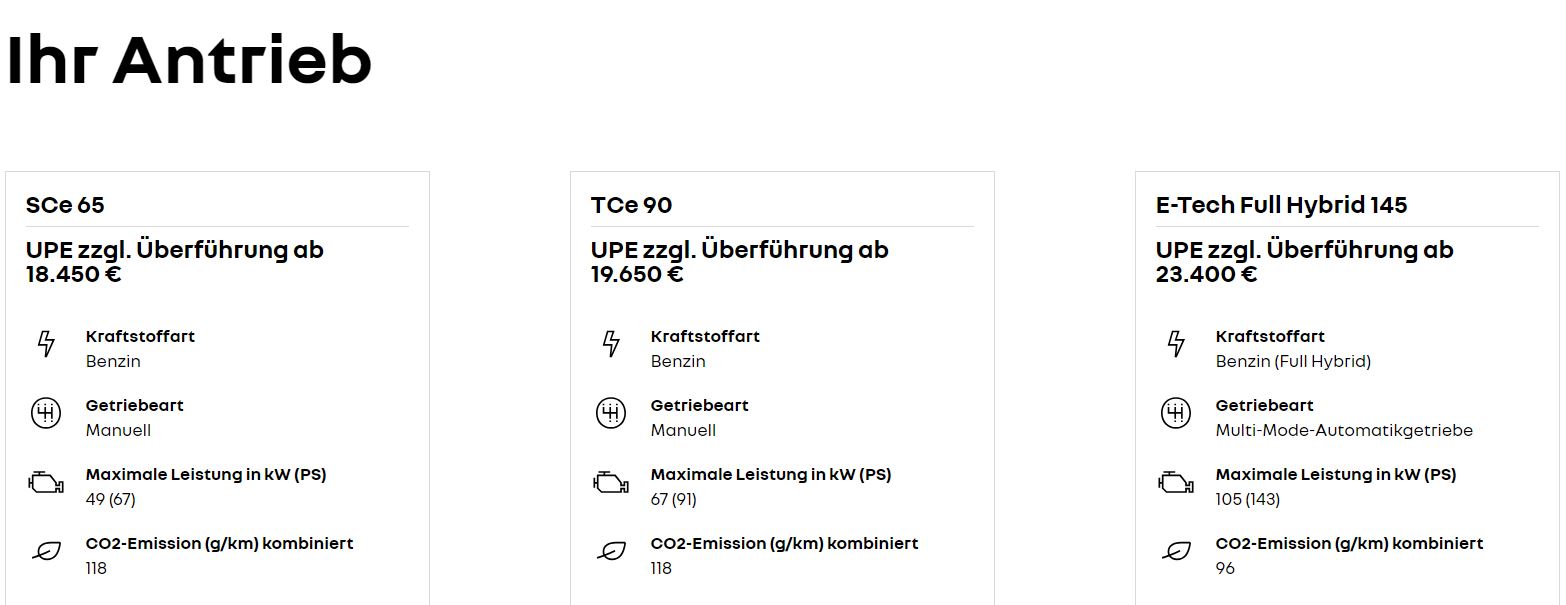Select the TCe 90 engine title

point(631,205)
